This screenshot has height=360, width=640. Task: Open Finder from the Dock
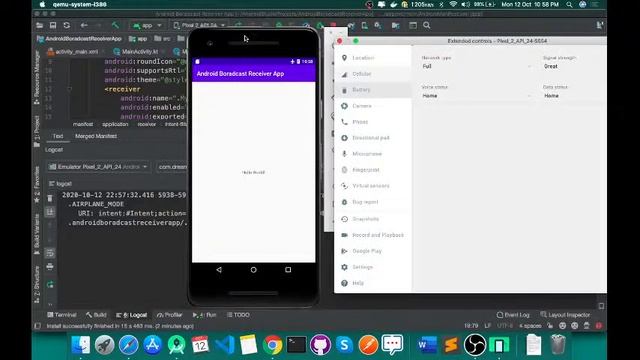(x=81, y=345)
